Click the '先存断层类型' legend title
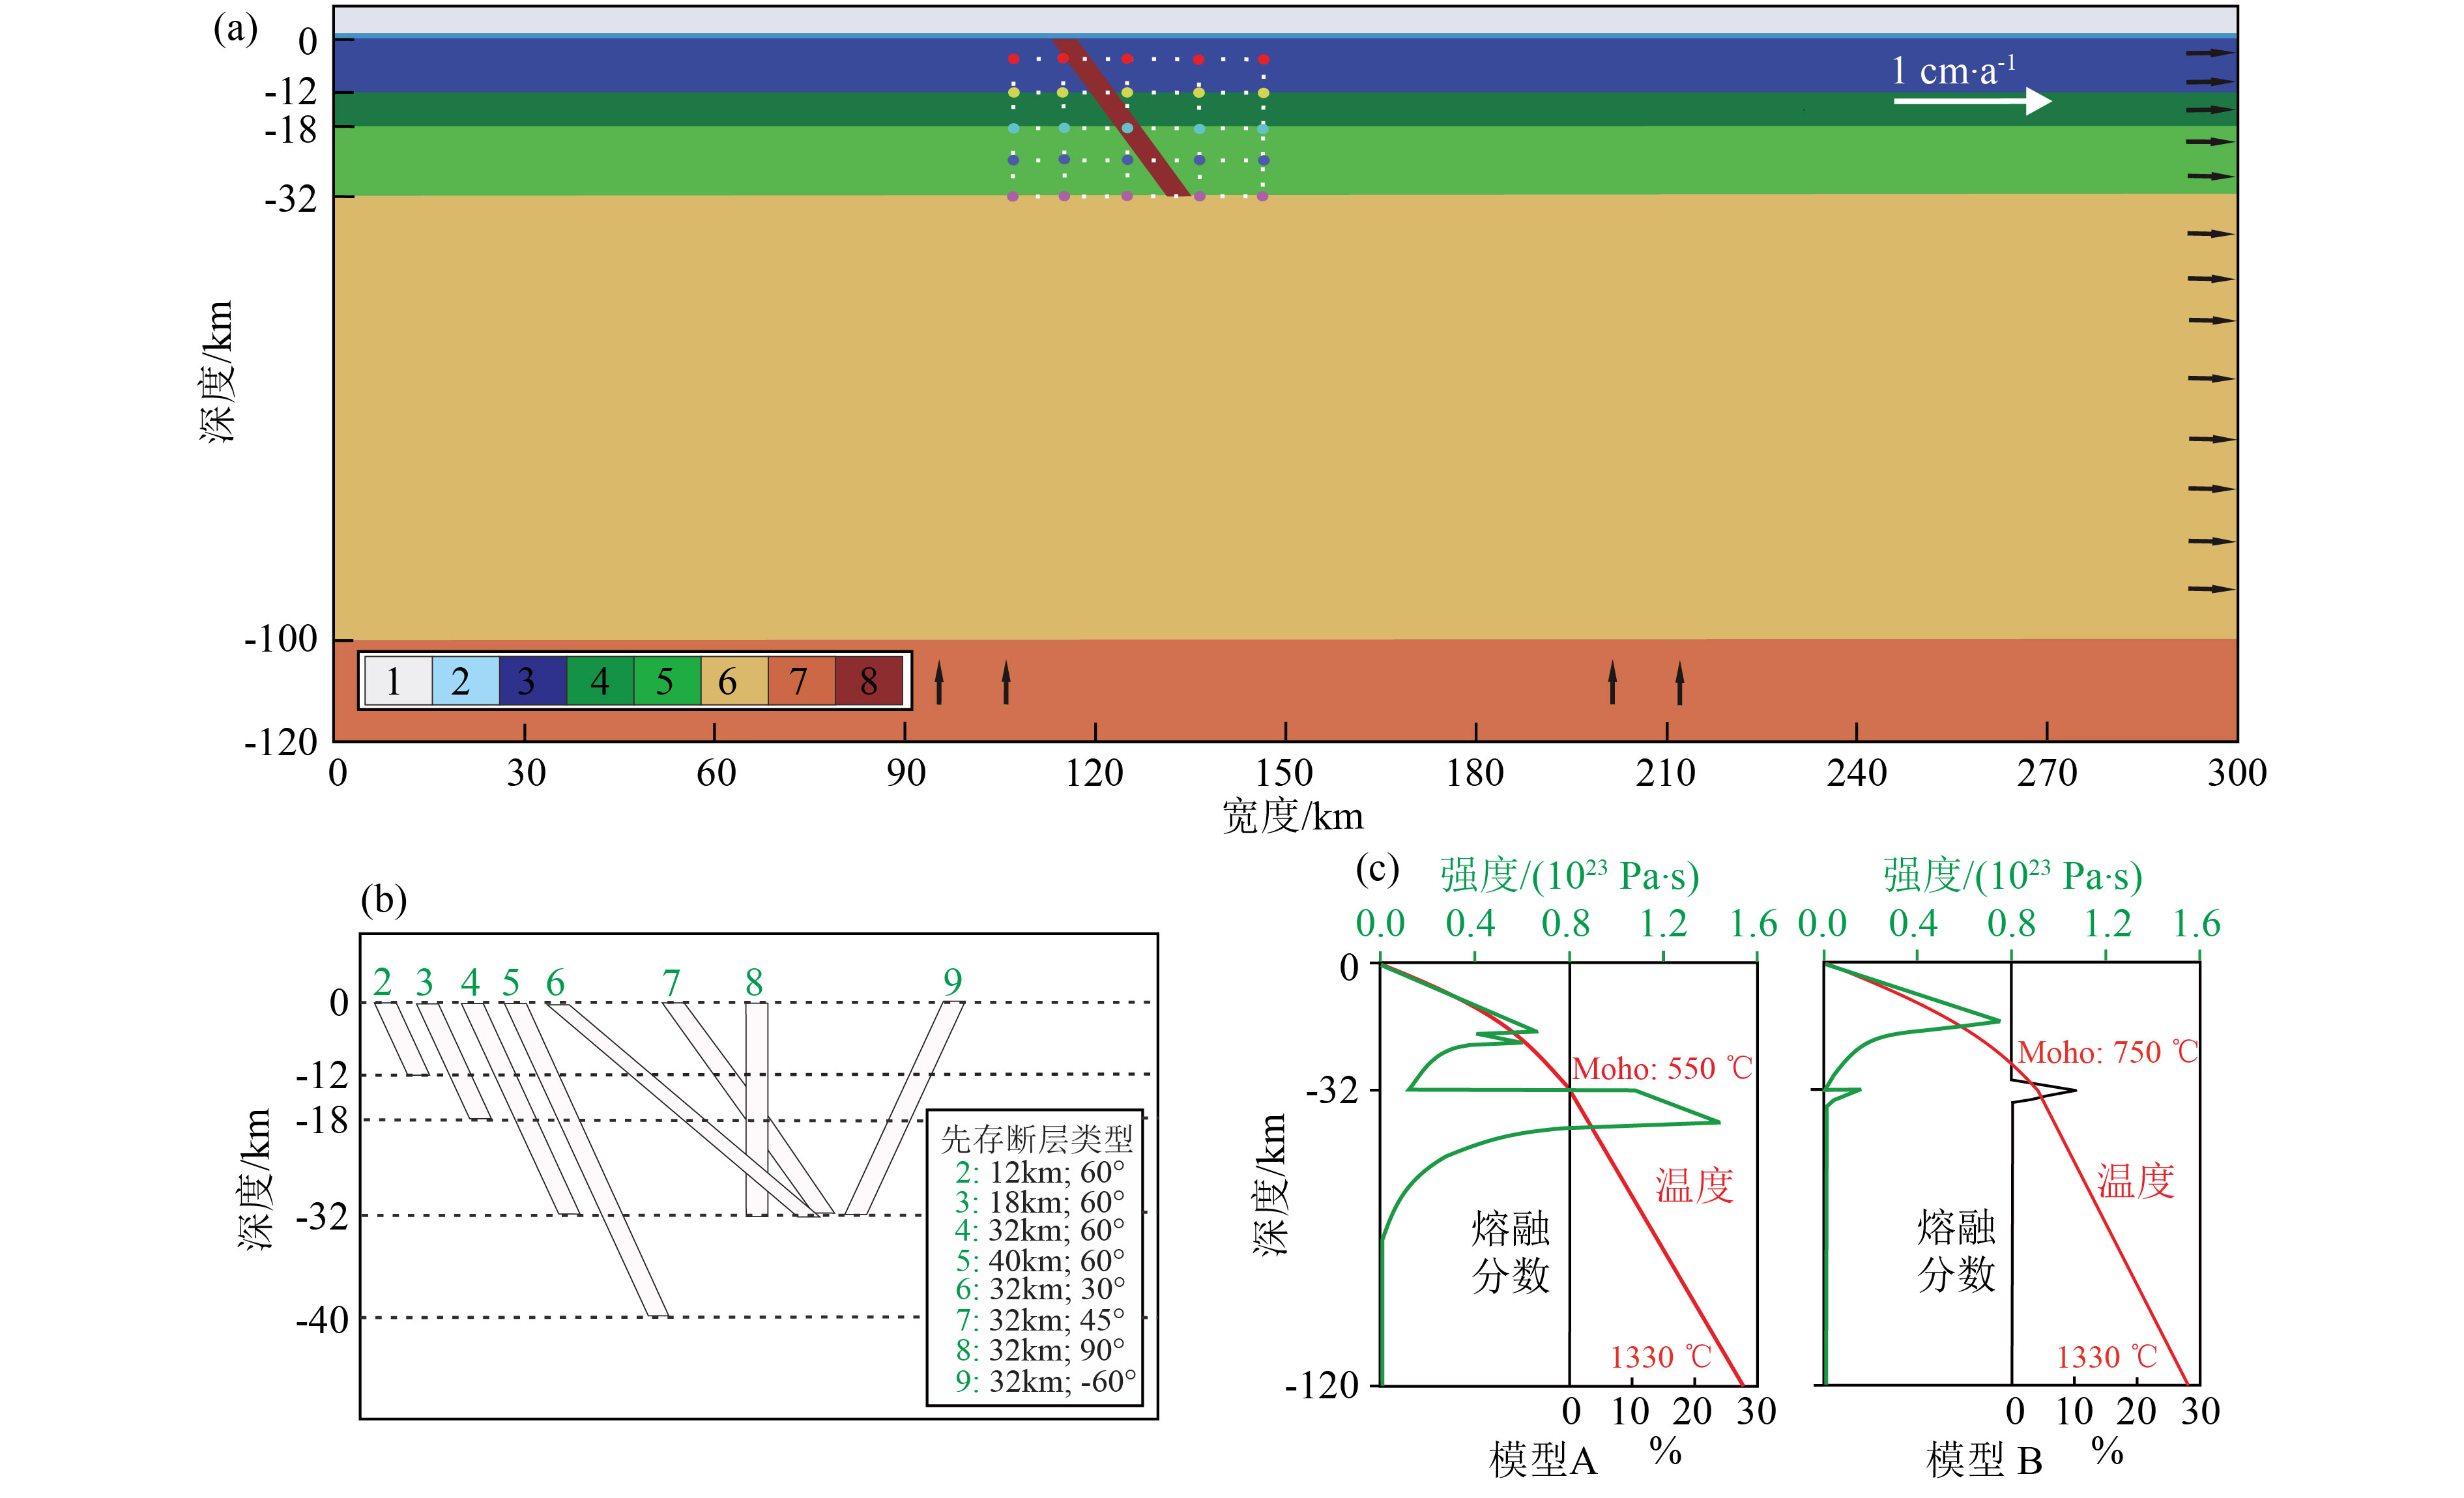 pyautogui.click(x=1036, y=1138)
